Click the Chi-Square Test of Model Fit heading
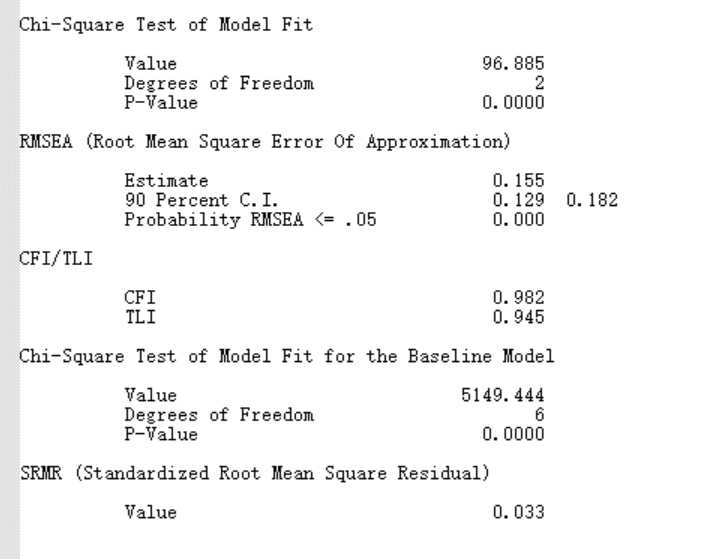Viewport: 701px width, 559px height. point(165,24)
